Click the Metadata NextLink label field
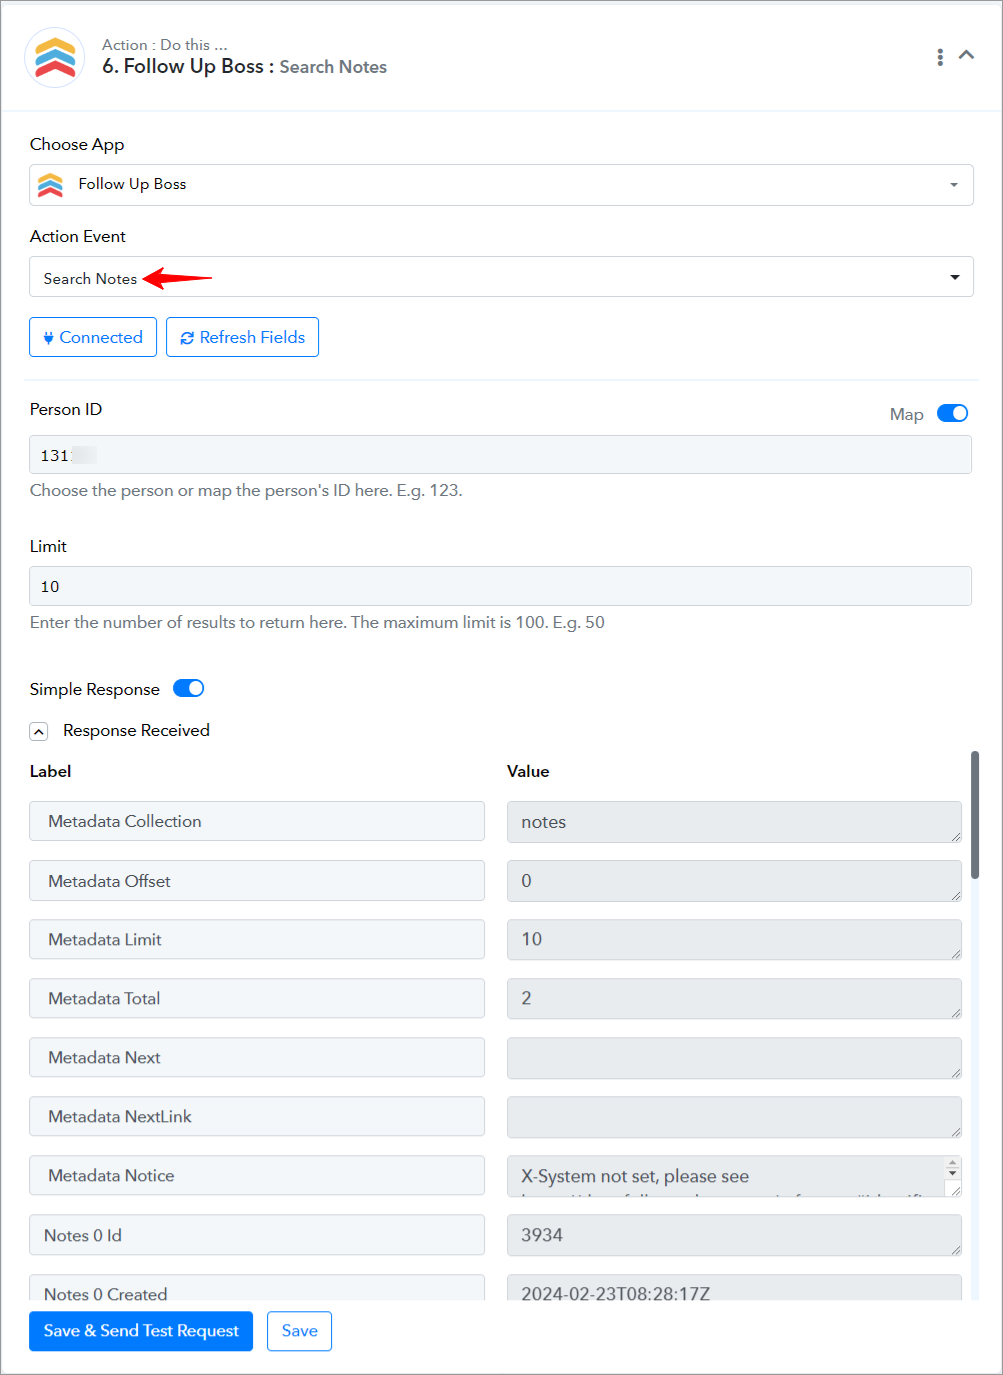The width and height of the screenshot is (1003, 1375). [x=257, y=1116]
